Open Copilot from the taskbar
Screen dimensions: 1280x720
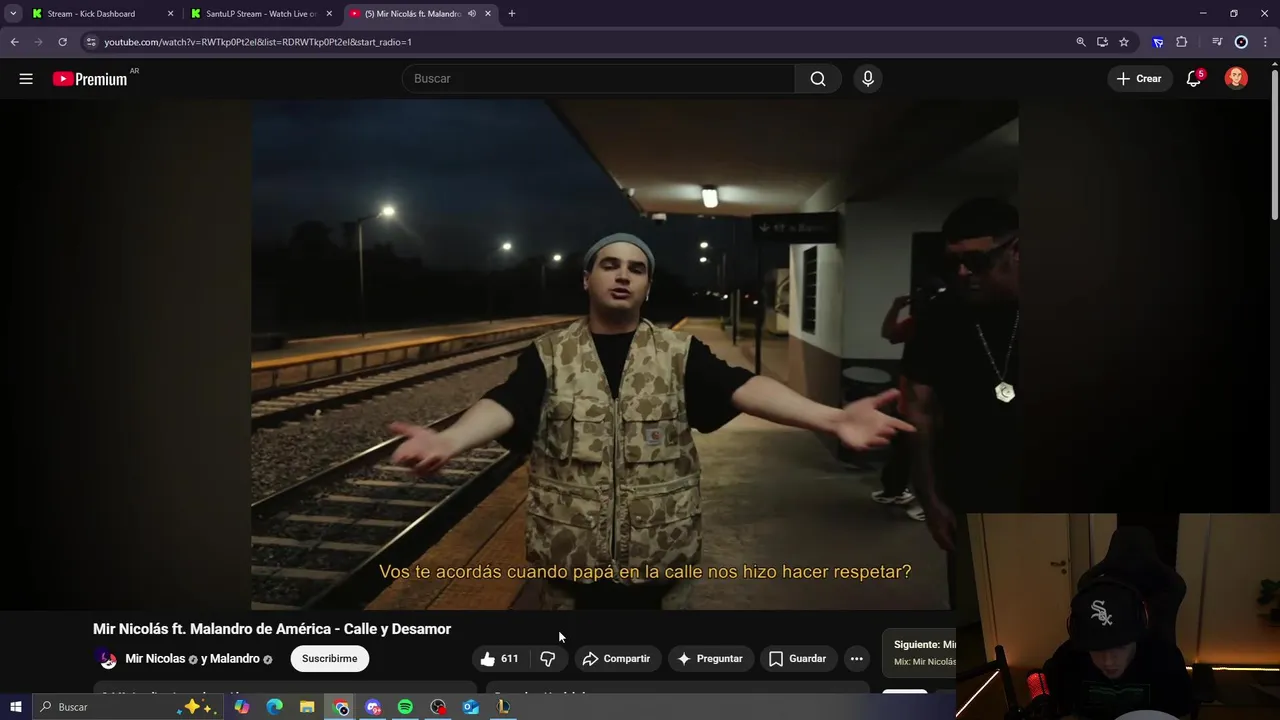[242, 707]
